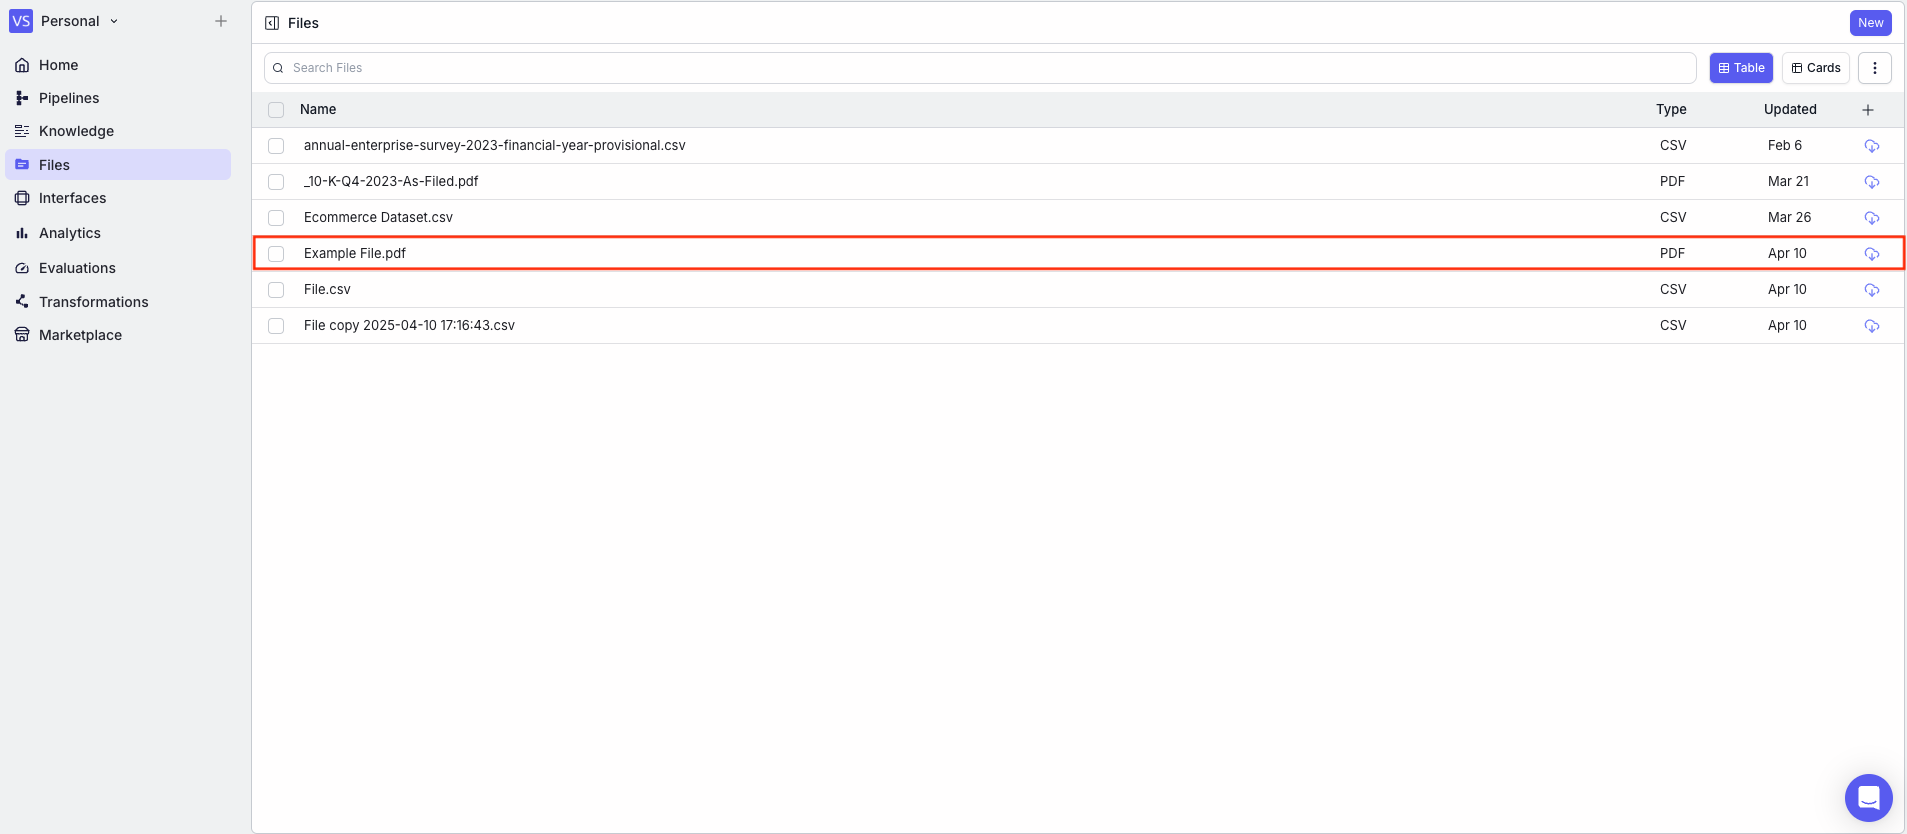The image size is (1907, 834).
Task: Click the VS workspace avatar
Action: tap(21, 21)
